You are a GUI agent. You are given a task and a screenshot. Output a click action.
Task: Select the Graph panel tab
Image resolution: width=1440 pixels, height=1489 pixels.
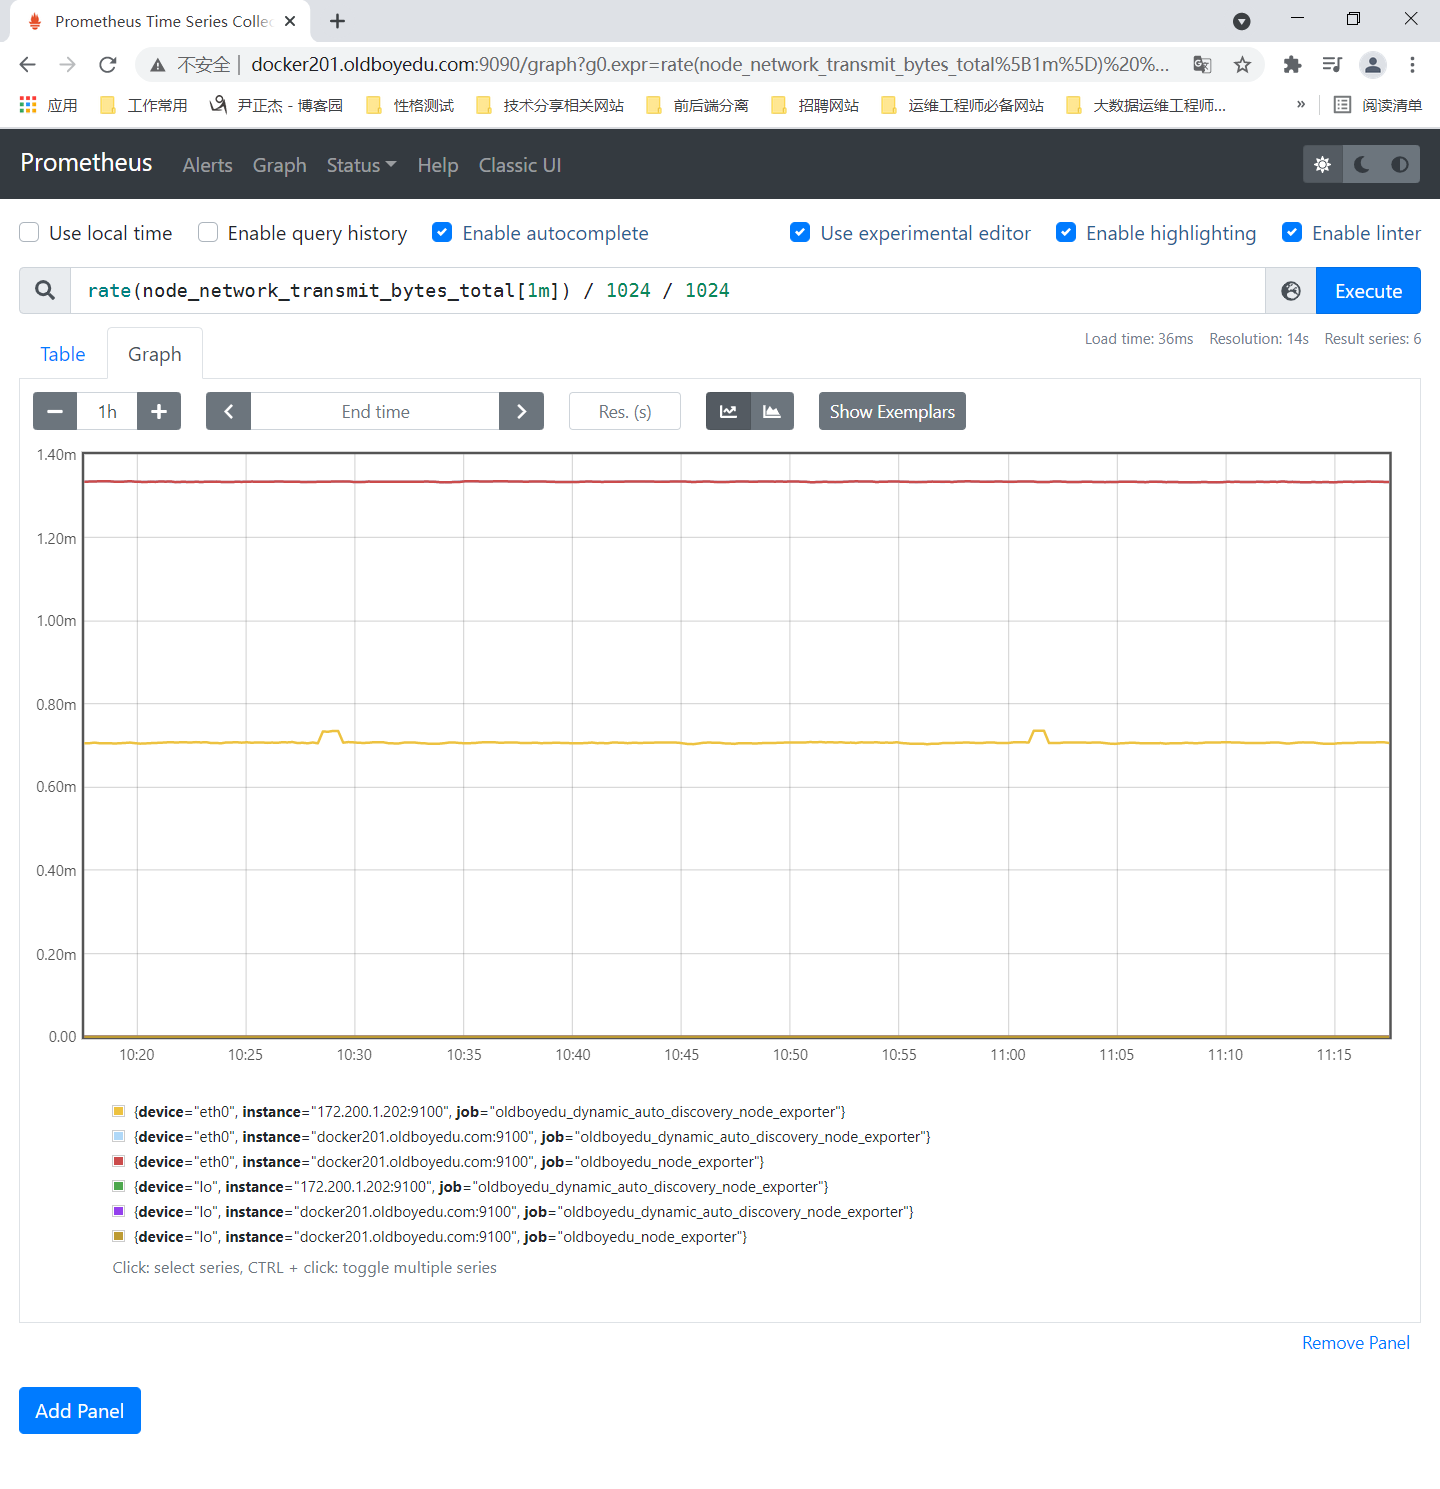(155, 354)
